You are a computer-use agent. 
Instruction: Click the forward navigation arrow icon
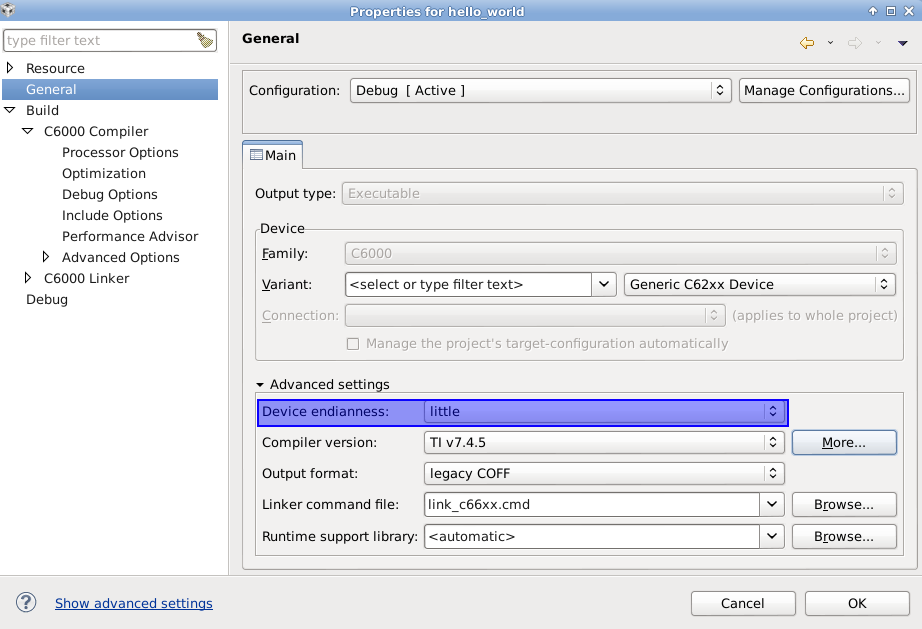click(x=854, y=42)
